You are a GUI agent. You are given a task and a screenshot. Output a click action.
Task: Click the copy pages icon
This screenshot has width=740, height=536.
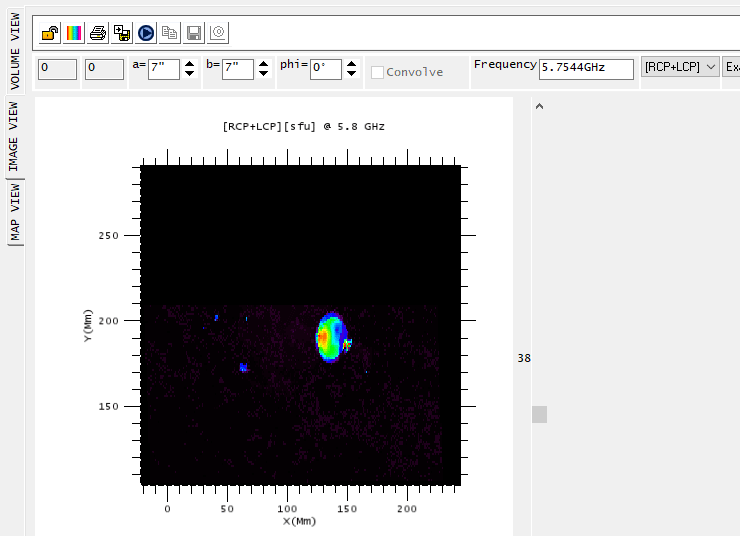[170, 33]
